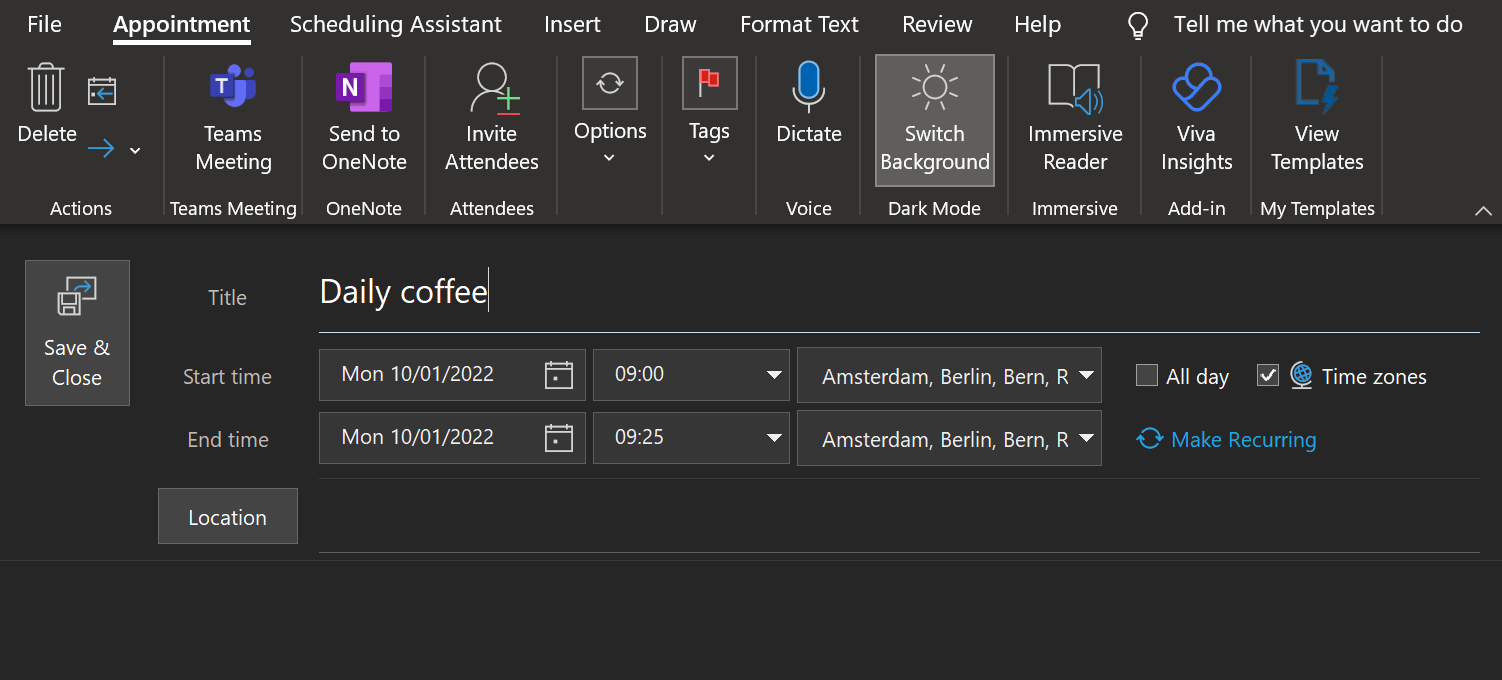Expand the end time 09:25 dropdown
The width and height of the screenshot is (1502, 680).
pyautogui.click(x=773, y=438)
